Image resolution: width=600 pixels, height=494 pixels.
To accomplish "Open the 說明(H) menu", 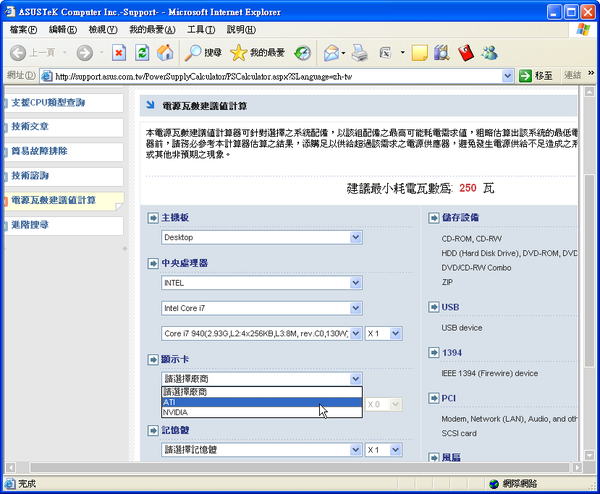I will pyautogui.click(x=241, y=29).
